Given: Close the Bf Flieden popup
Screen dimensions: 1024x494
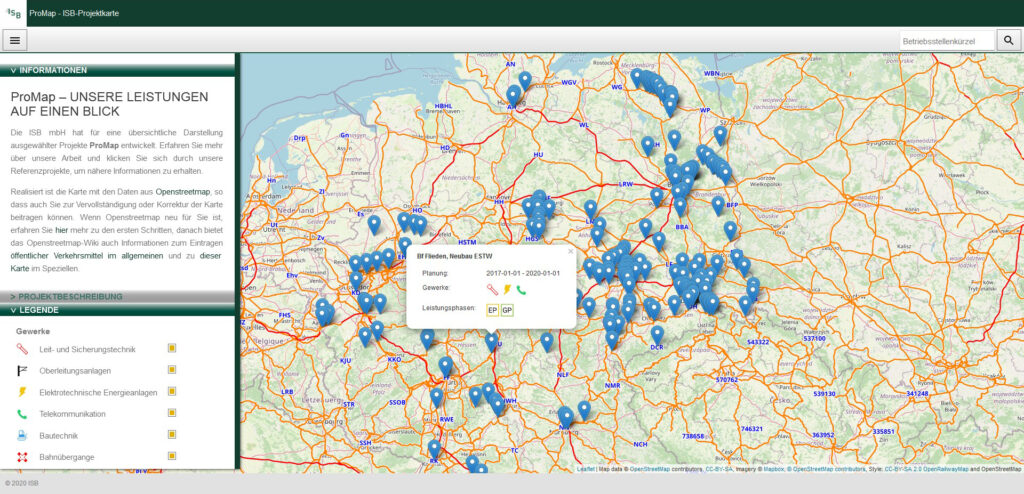Looking at the screenshot, I should (571, 251).
